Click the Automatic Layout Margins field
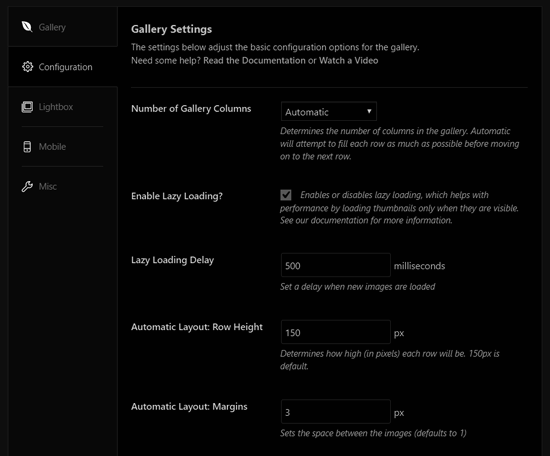 click(336, 411)
